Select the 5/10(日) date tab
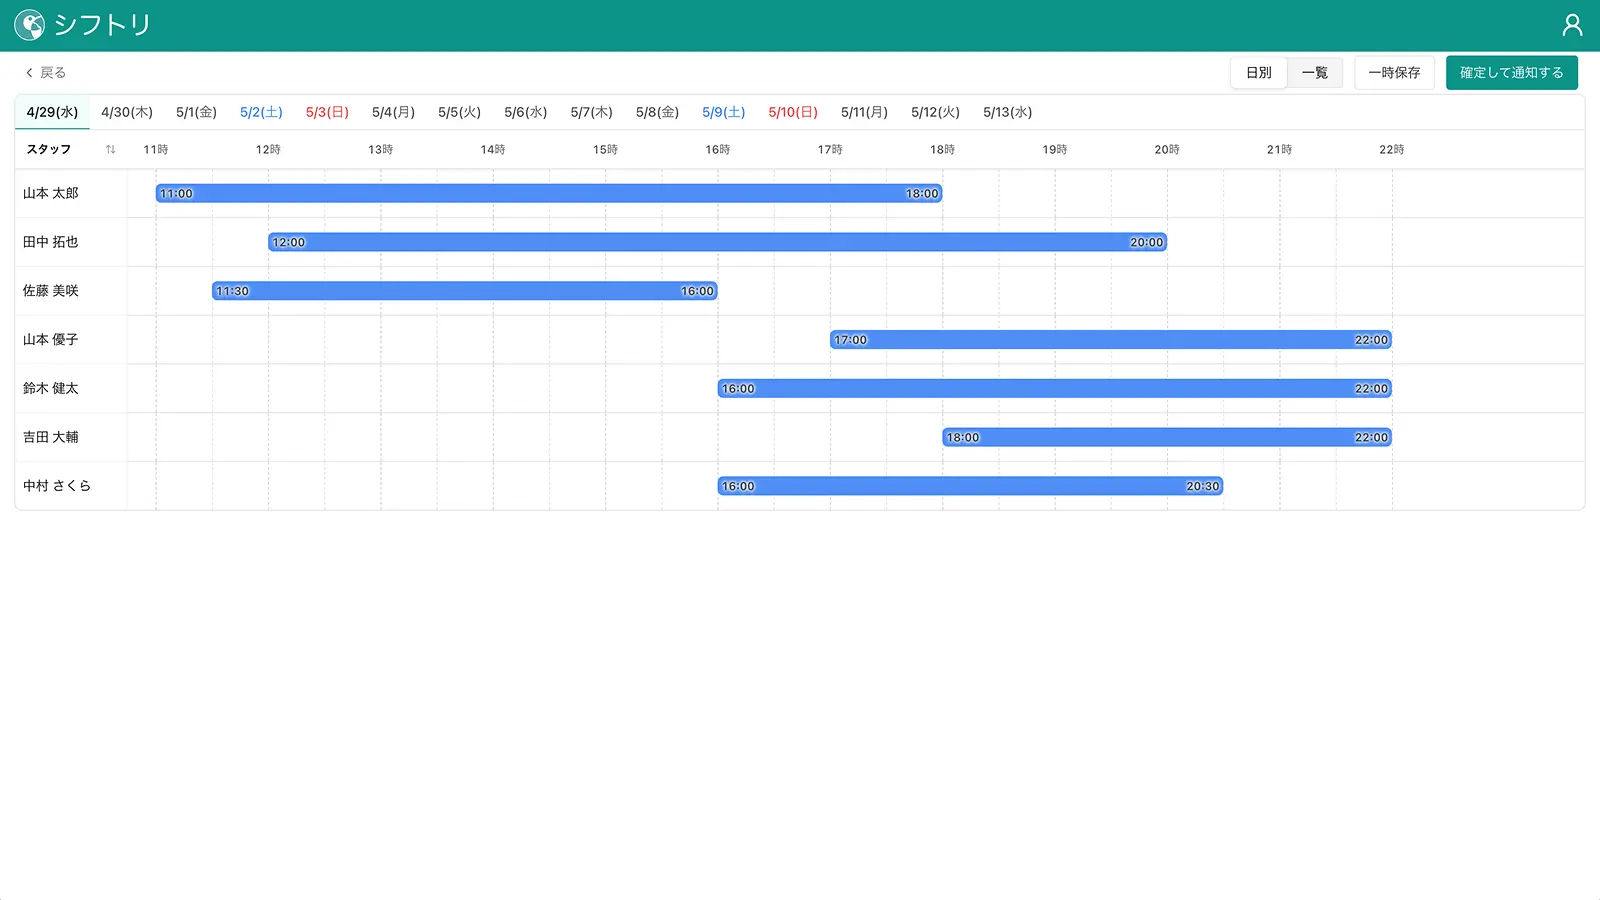Image resolution: width=1600 pixels, height=900 pixels. 793,112
